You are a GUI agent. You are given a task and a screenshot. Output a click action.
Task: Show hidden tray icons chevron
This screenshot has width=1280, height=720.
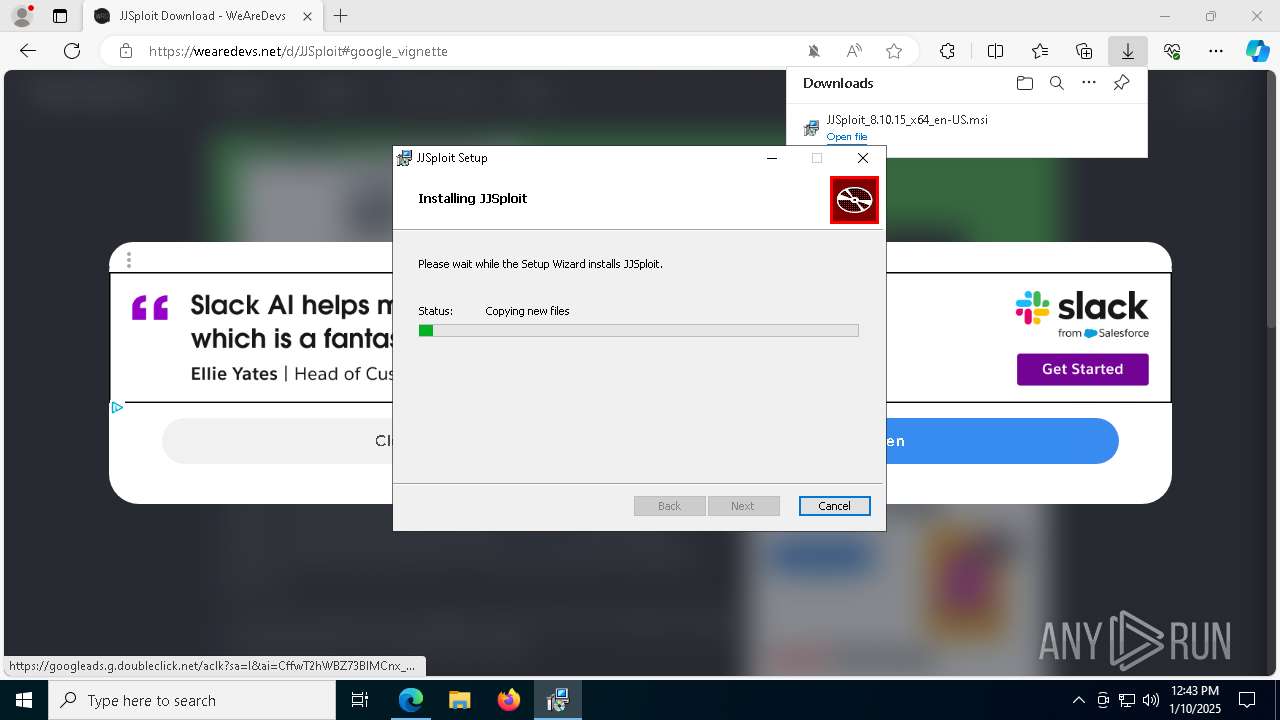[x=1078, y=700]
